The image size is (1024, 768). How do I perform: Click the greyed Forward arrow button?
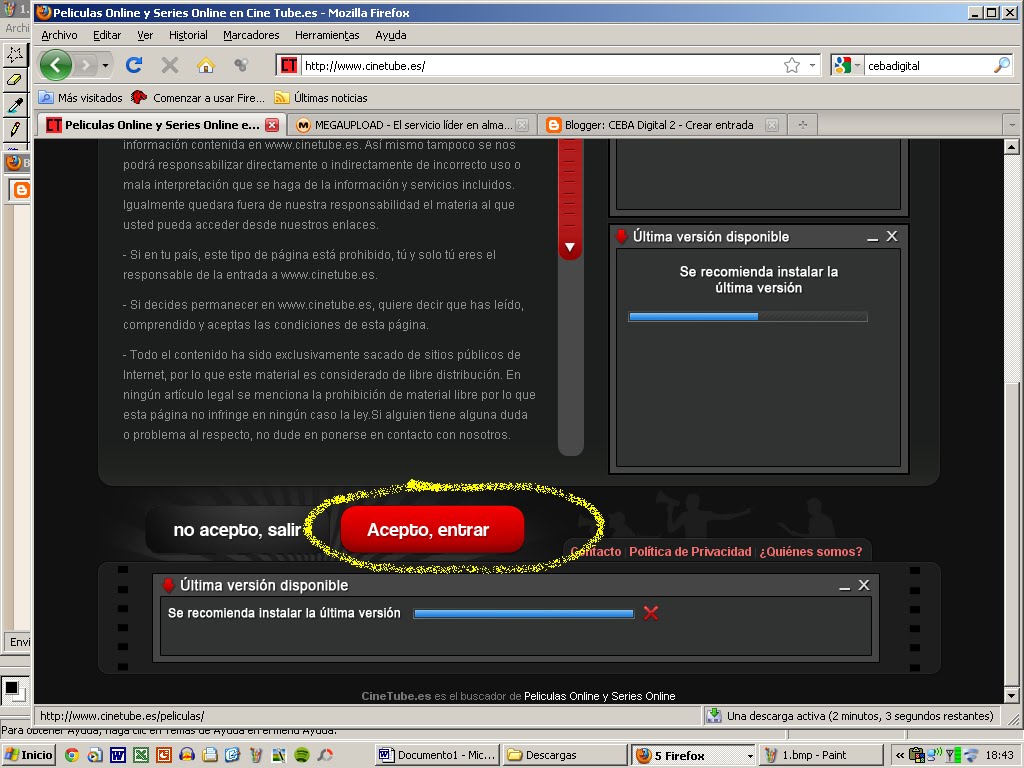tap(85, 65)
